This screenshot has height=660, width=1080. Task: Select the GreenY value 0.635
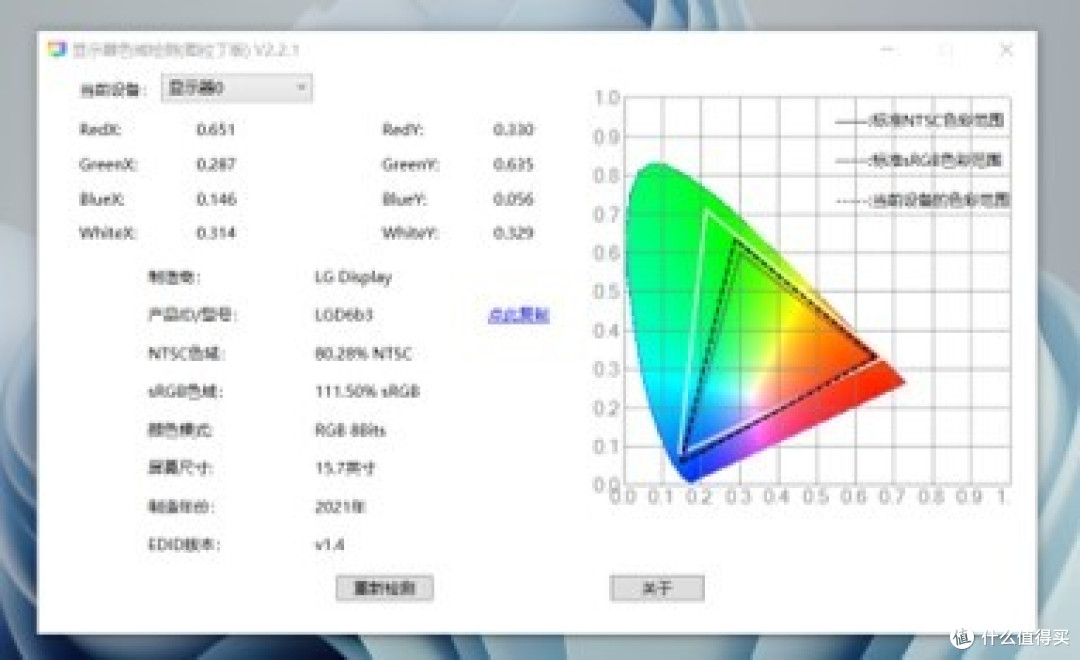513,164
